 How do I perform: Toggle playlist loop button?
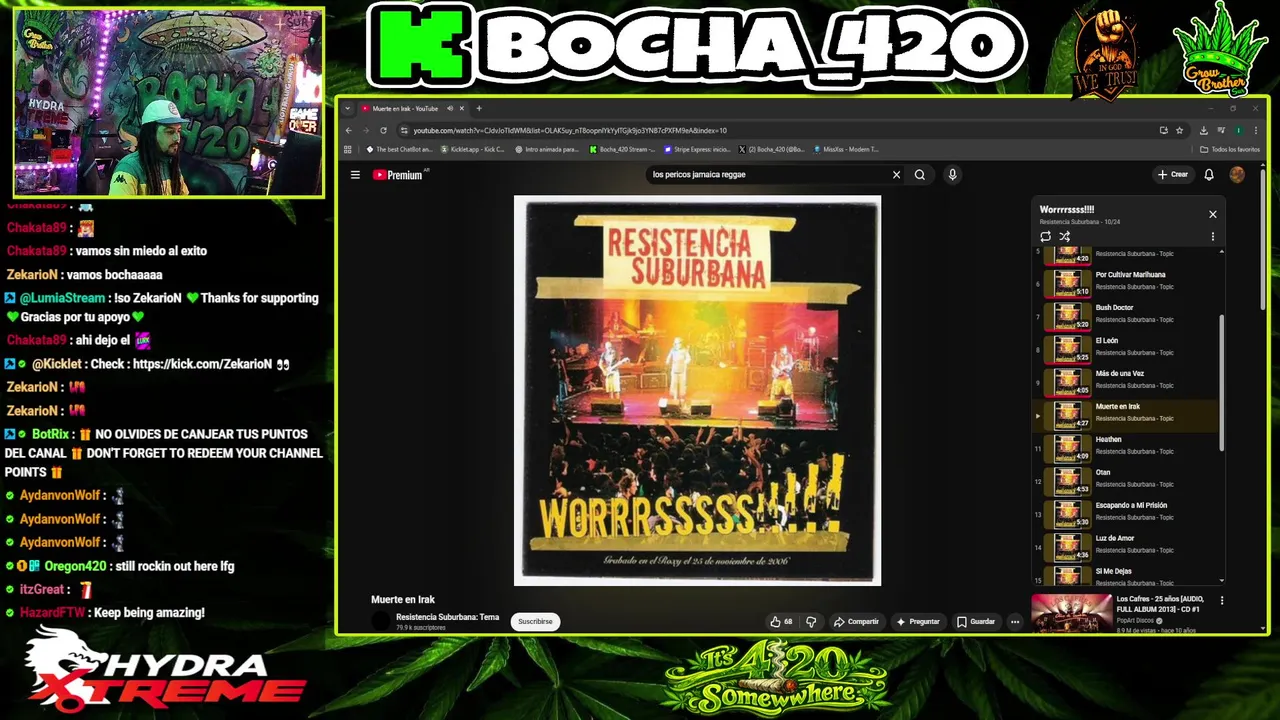1045,237
